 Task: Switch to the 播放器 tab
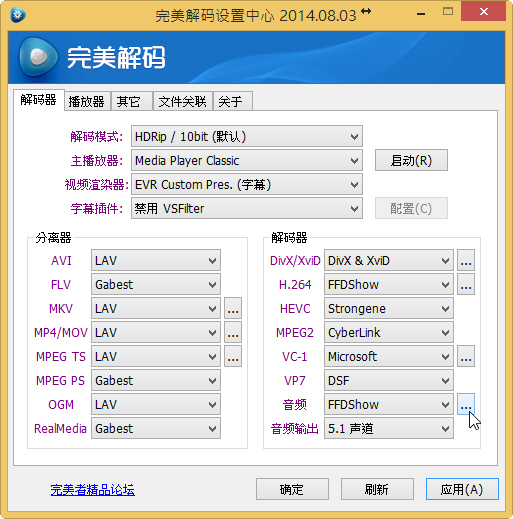(87, 101)
